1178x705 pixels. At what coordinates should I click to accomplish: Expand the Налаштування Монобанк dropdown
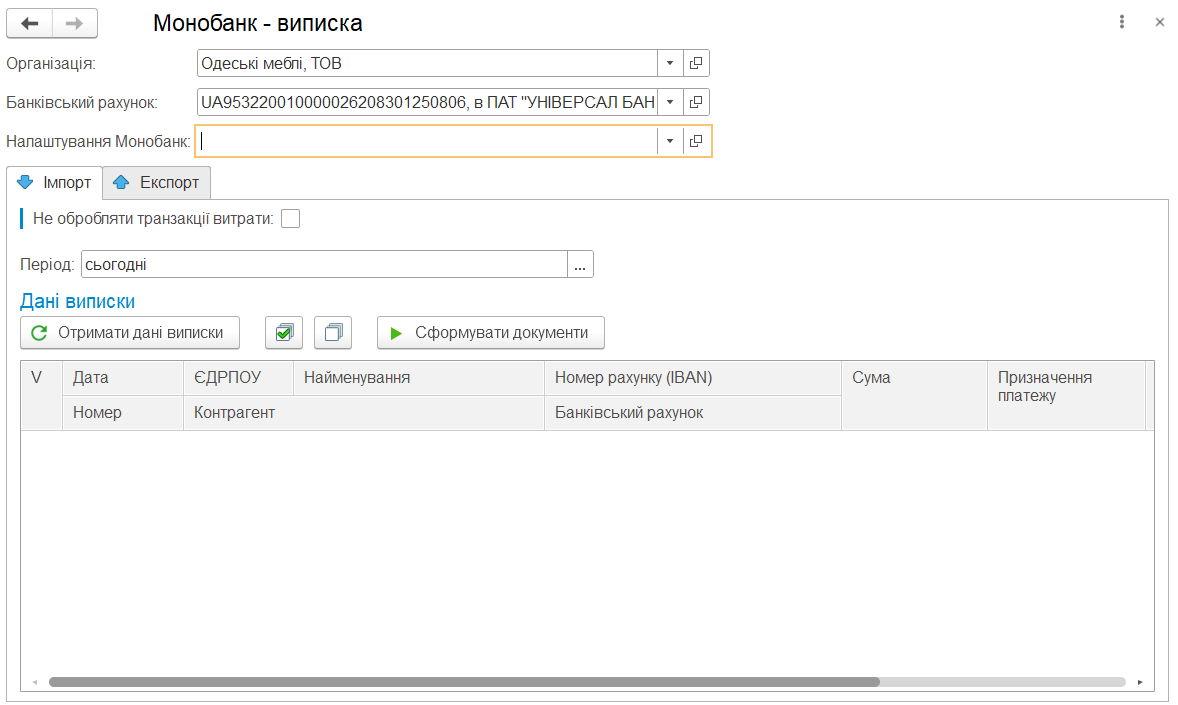pos(670,141)
